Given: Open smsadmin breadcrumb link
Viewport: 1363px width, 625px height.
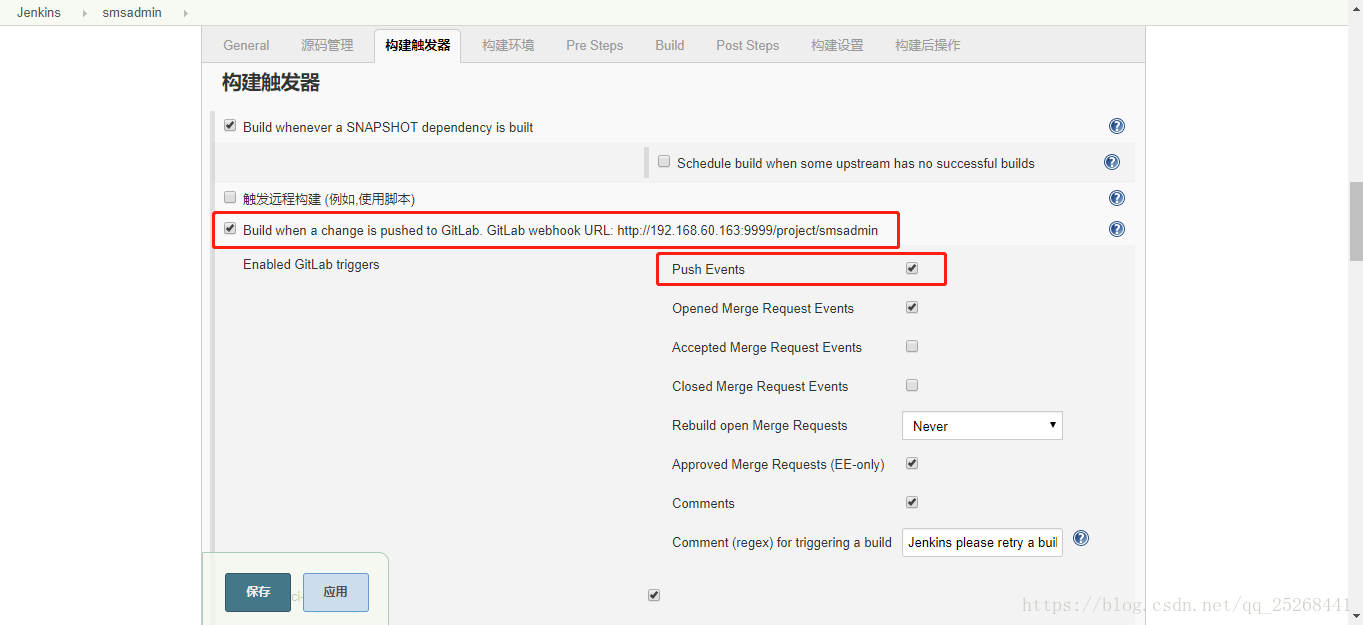Looking at the screenshot, I should point(132,13).
